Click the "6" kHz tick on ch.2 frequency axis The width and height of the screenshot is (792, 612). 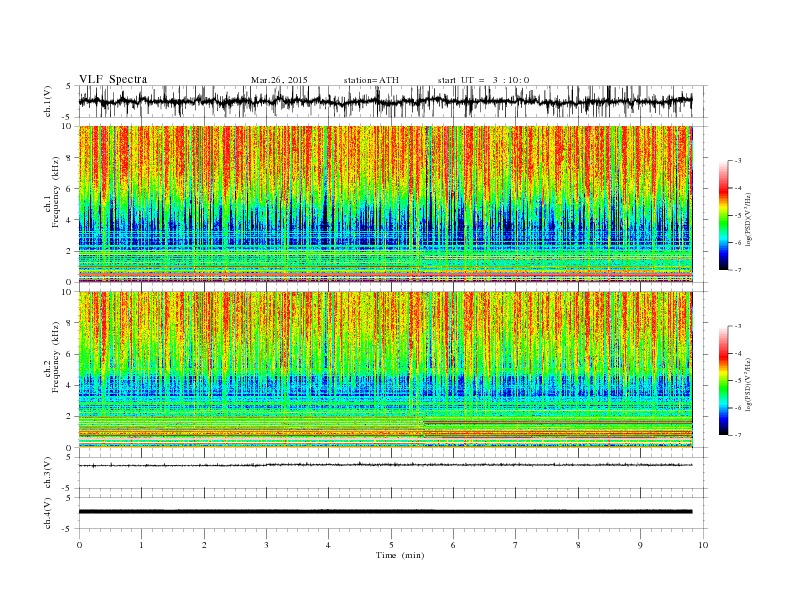[69, 354]
